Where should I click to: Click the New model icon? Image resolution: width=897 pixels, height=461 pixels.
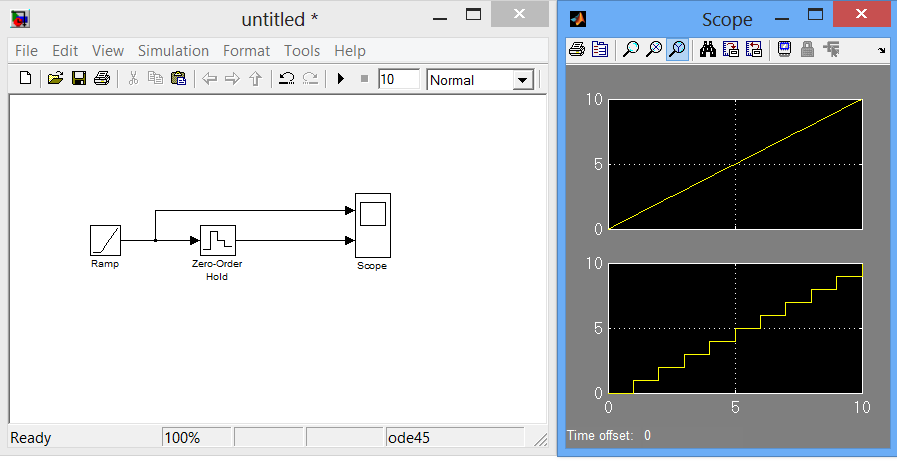(25, 78)
